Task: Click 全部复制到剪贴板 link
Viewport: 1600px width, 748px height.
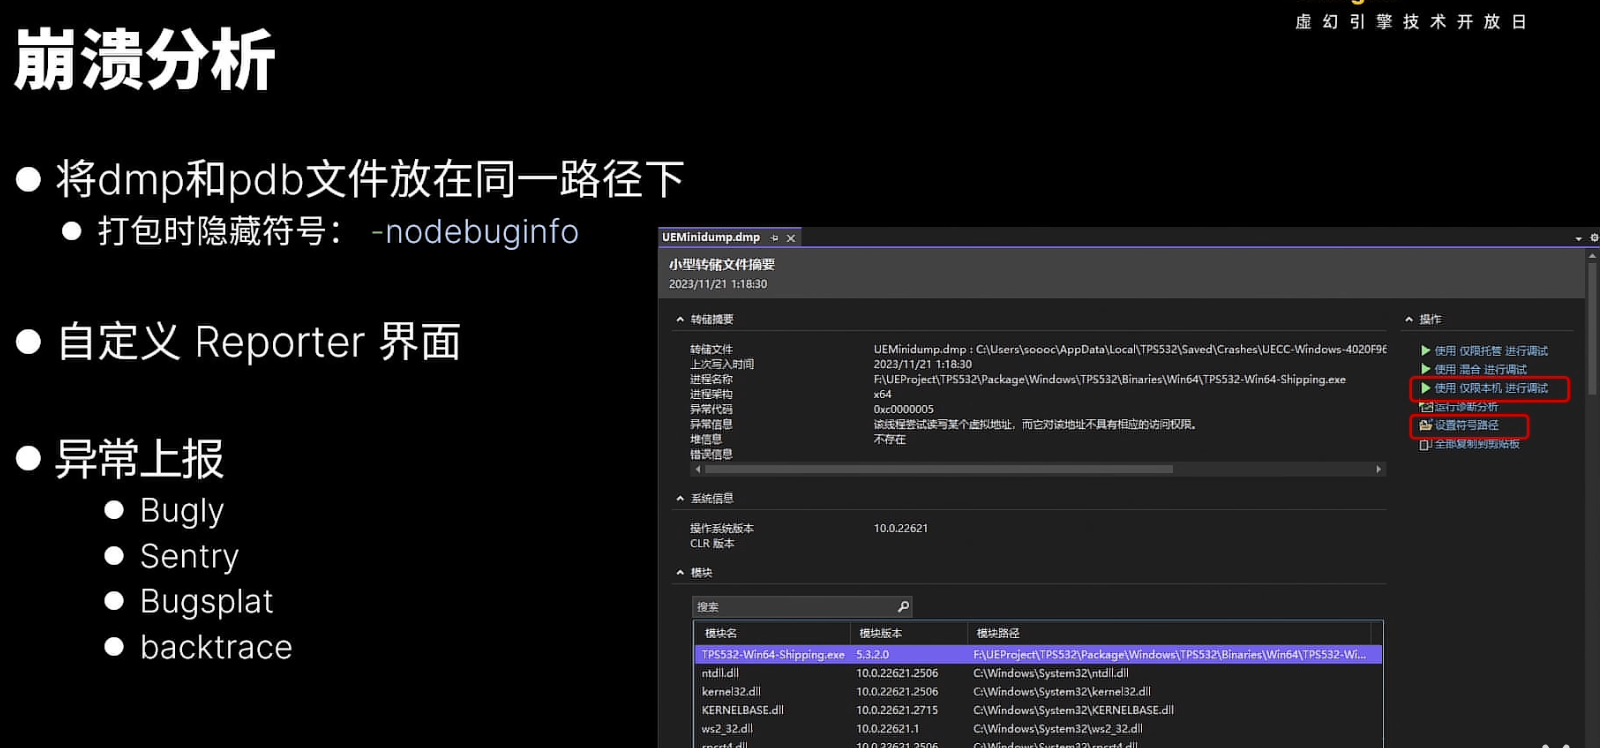Action: coord(1477,444)
